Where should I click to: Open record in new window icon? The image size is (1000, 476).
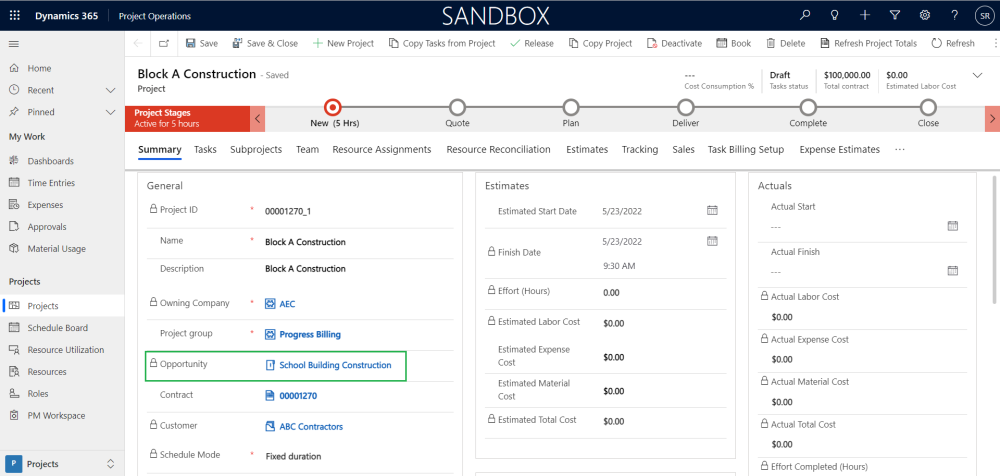tap(165, 43)
